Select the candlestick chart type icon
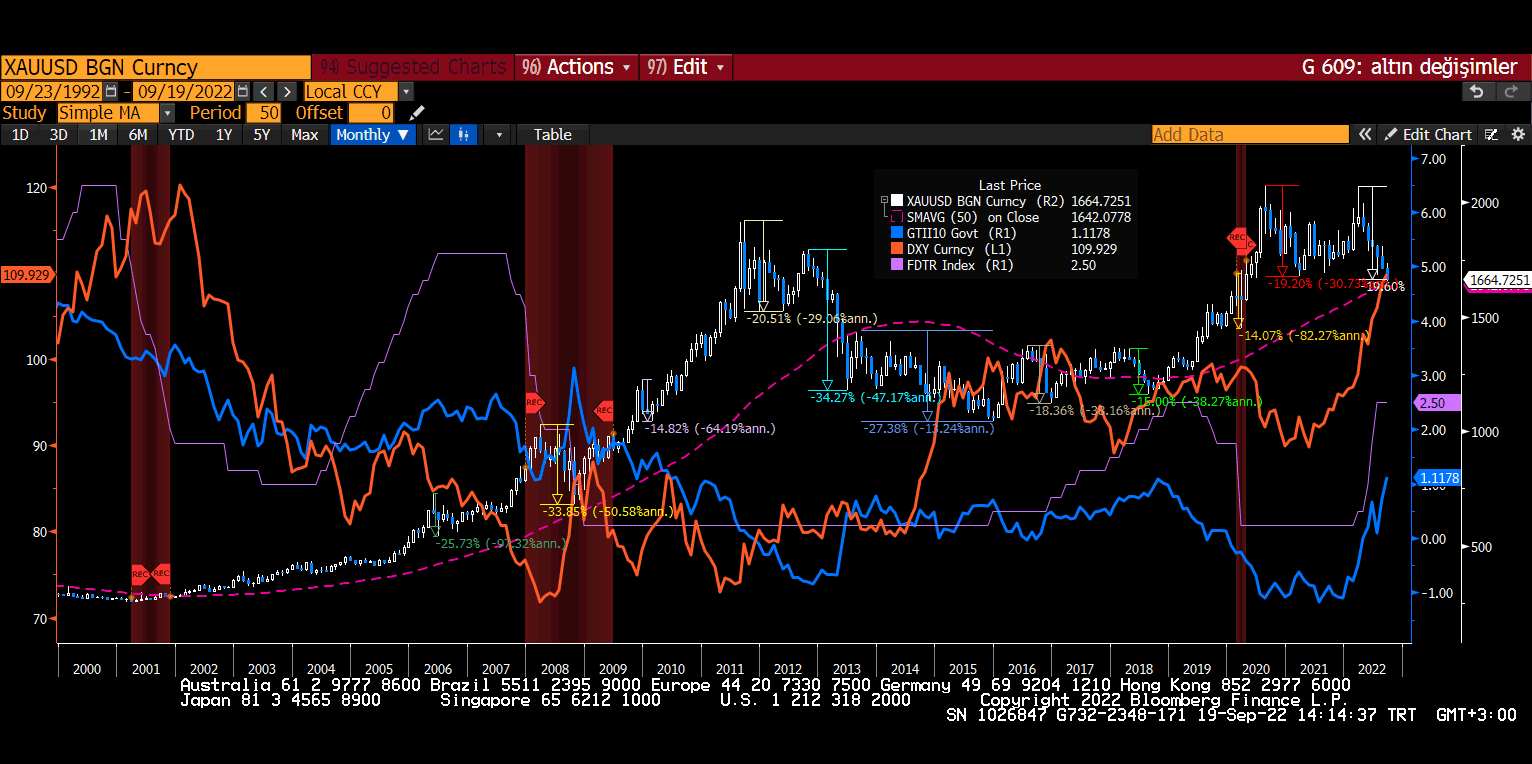The image size is (1532, 764). click(463, 134)
